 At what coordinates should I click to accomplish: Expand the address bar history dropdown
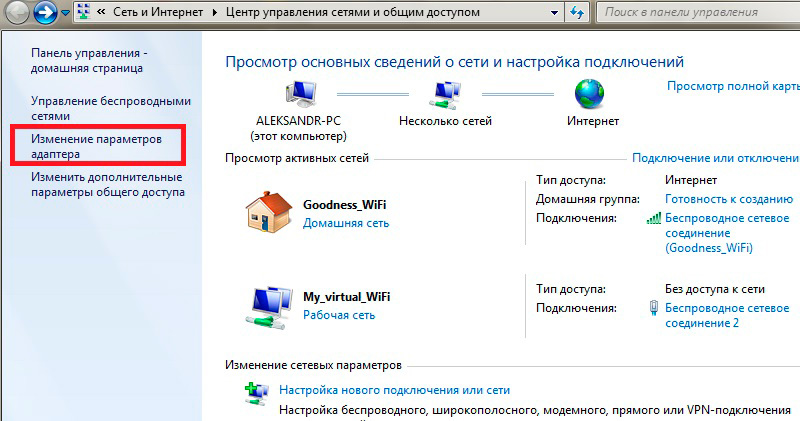[x=554, y=13]
